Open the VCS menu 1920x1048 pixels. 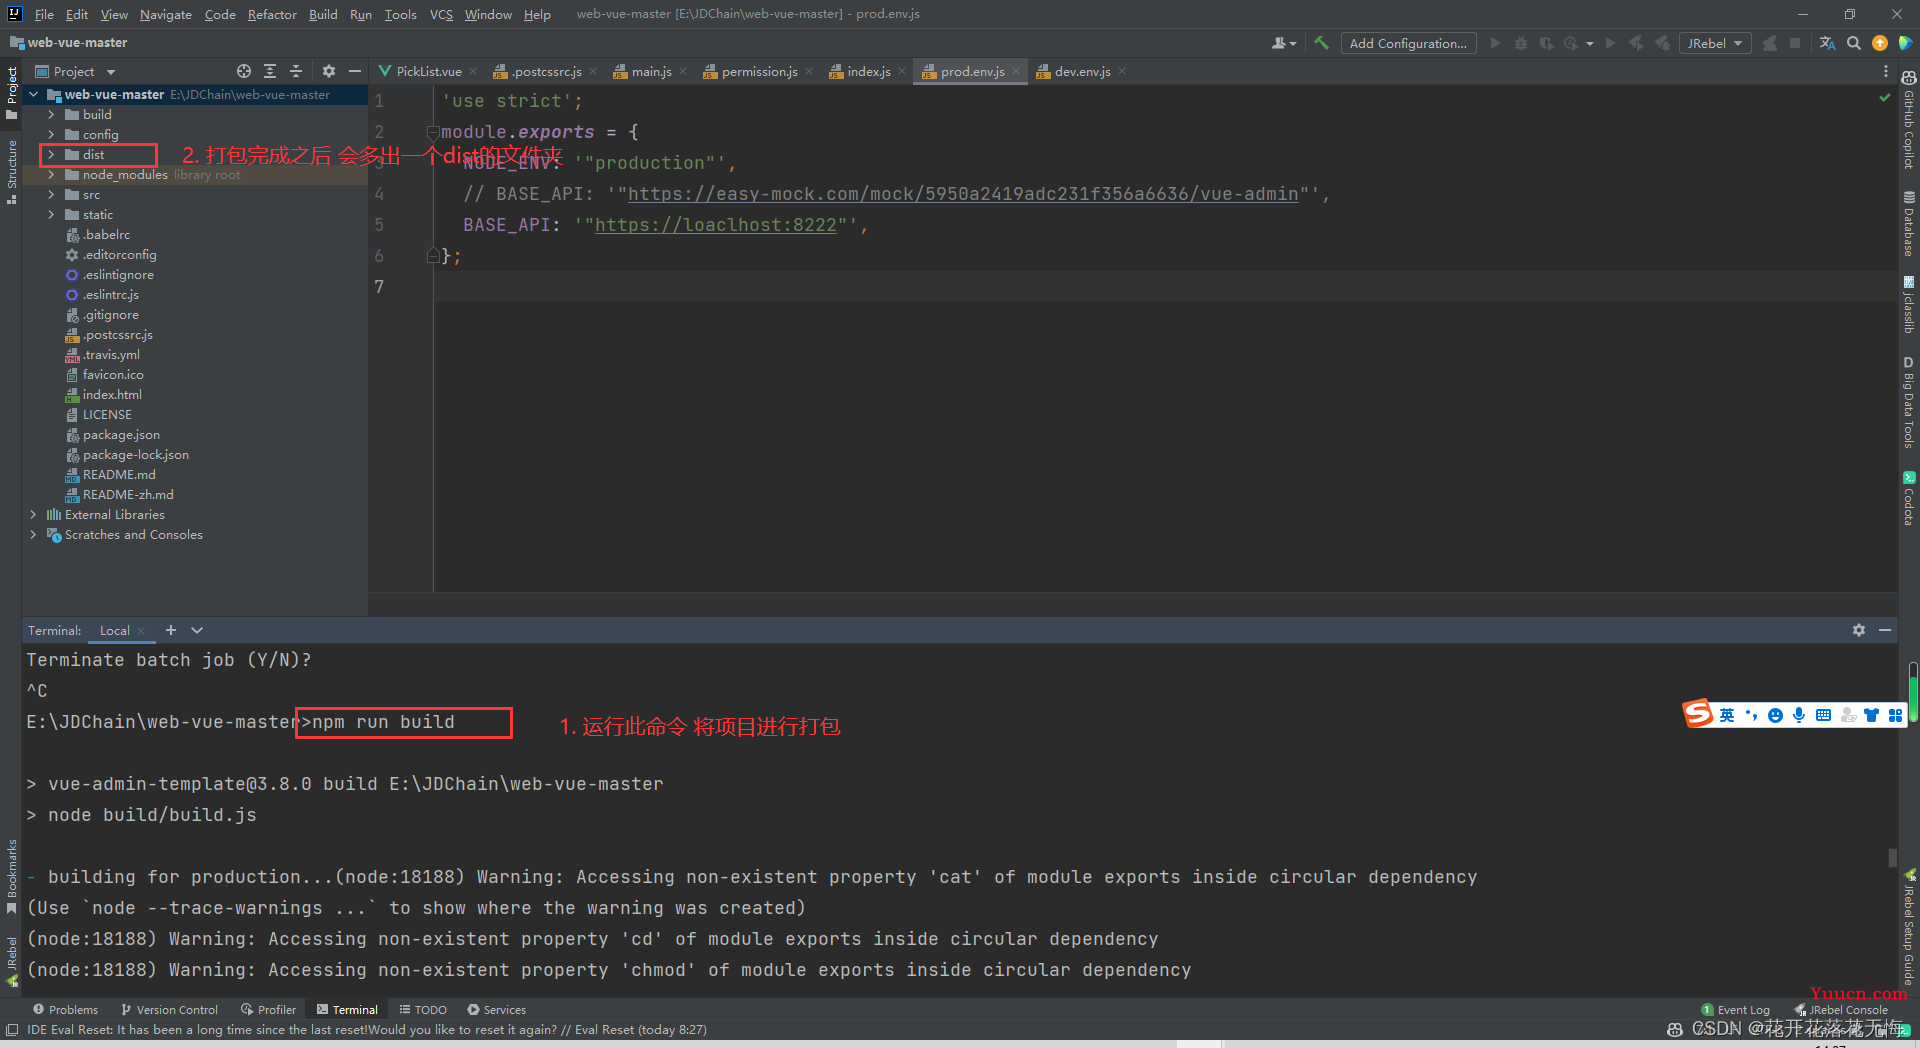point(441,14)
